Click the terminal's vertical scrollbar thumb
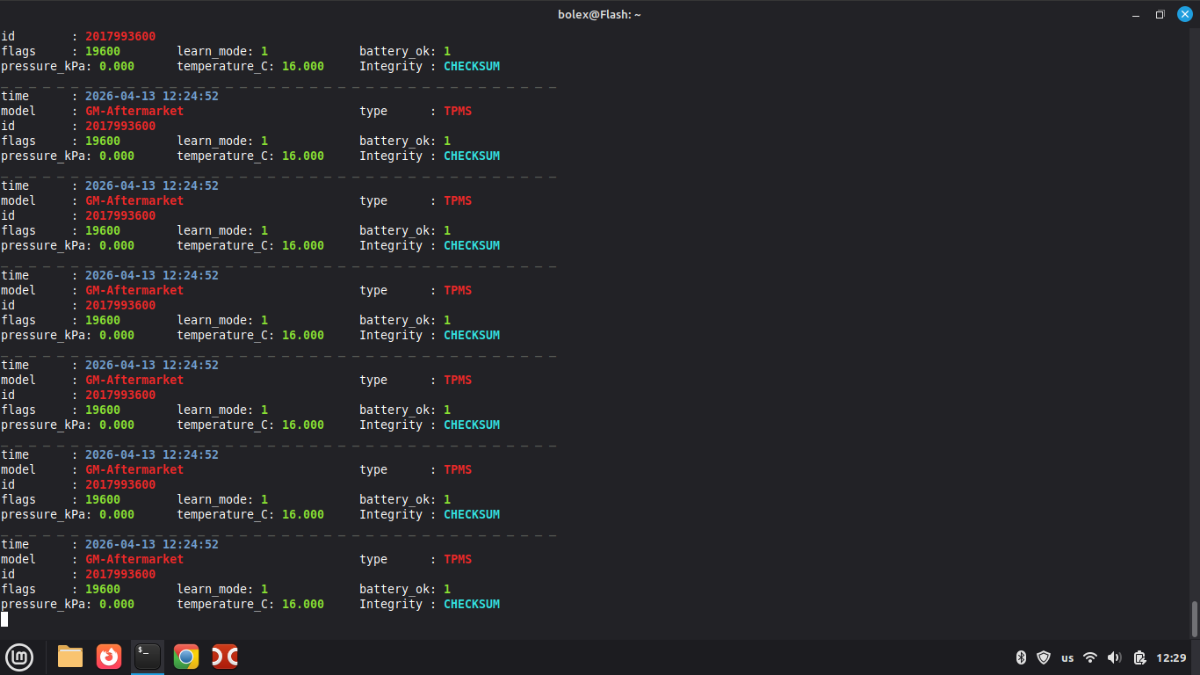 (1194, 618)
